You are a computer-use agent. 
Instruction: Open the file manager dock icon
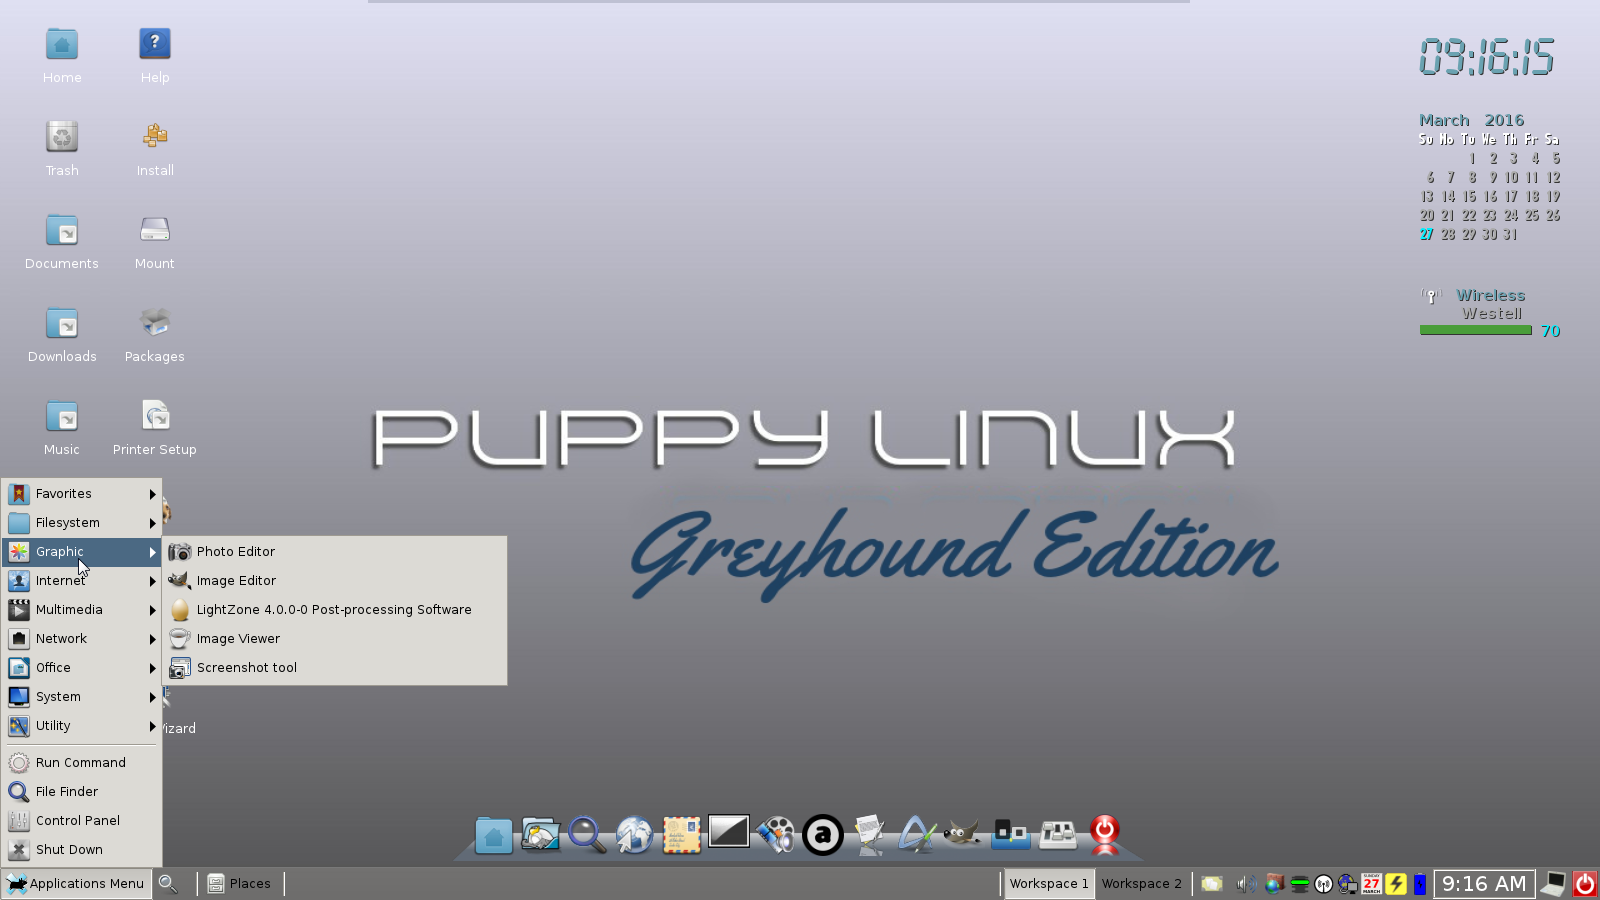point(540,835)
